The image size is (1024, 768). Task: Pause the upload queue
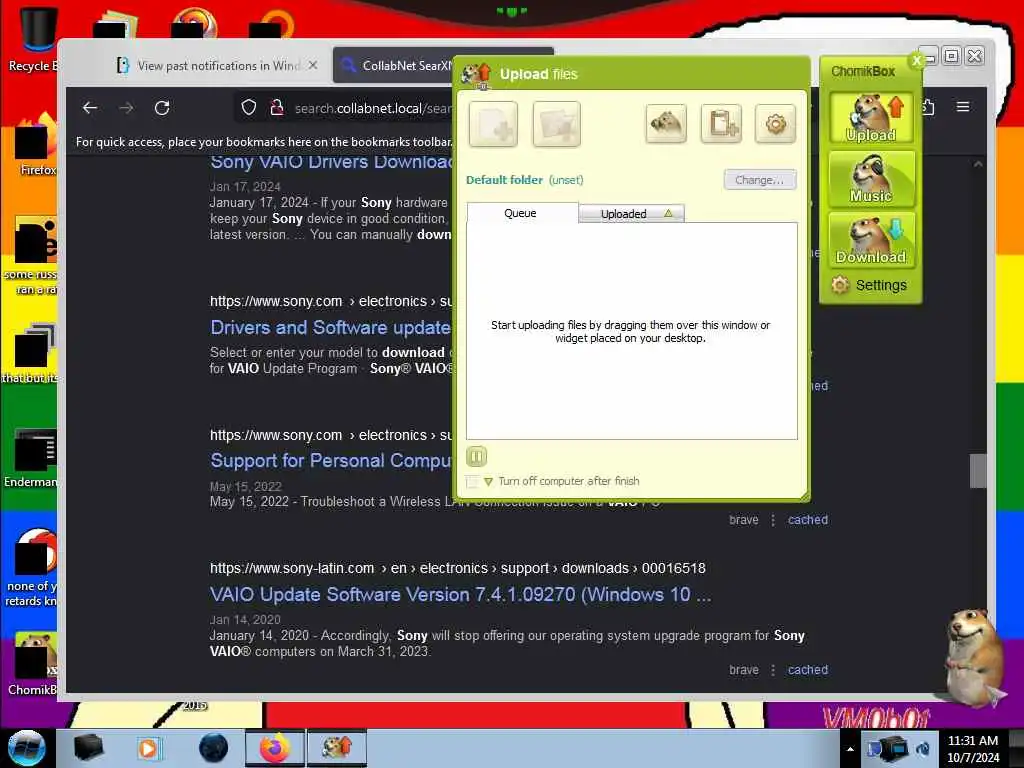click(x=477, y=456)
